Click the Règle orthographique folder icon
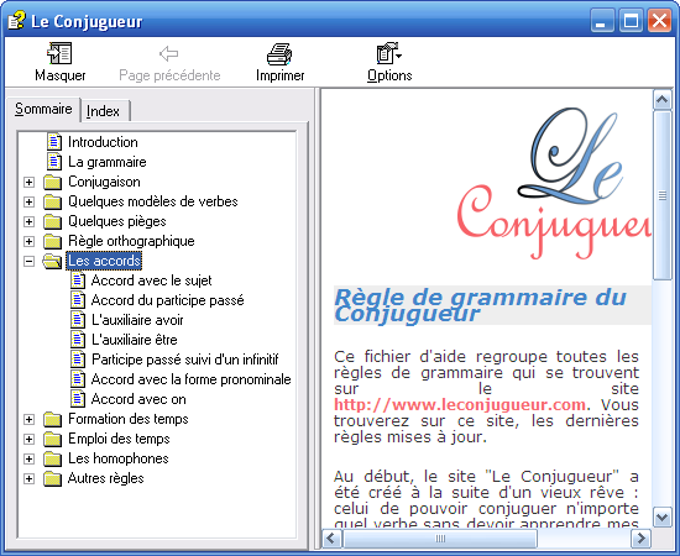Viewport: 680px width, 556px height. tap(52, 241)
